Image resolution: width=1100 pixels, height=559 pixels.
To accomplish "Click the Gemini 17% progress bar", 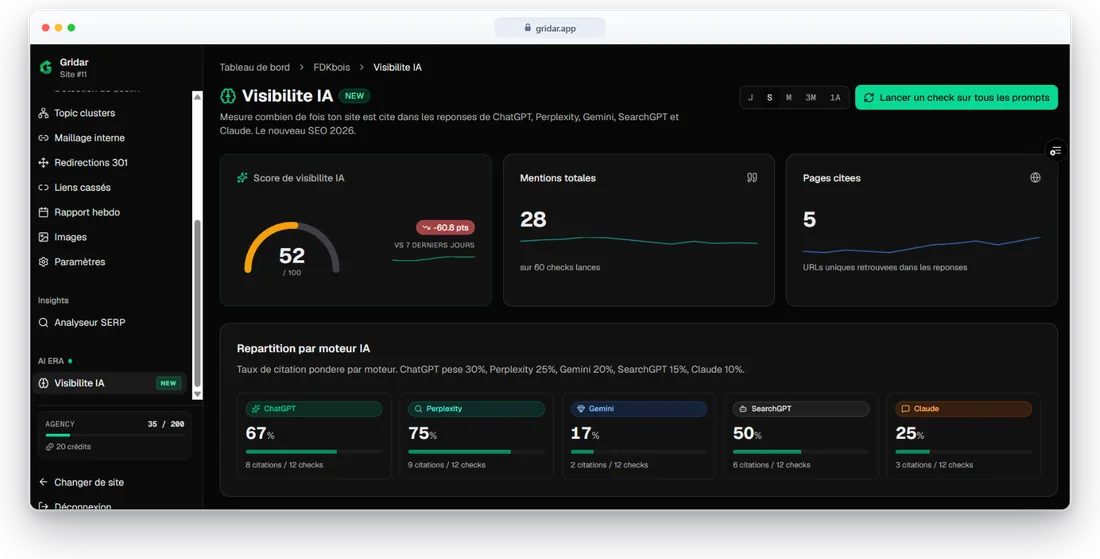I will (x=638, y=452).
